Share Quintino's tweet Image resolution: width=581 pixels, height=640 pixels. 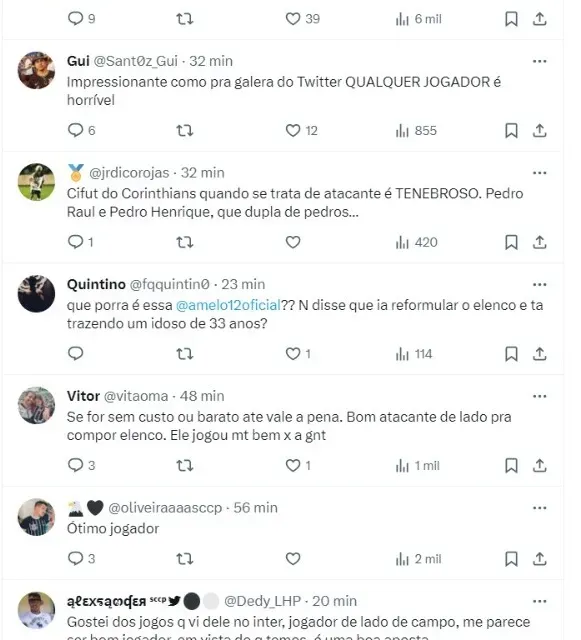(539, 354)
